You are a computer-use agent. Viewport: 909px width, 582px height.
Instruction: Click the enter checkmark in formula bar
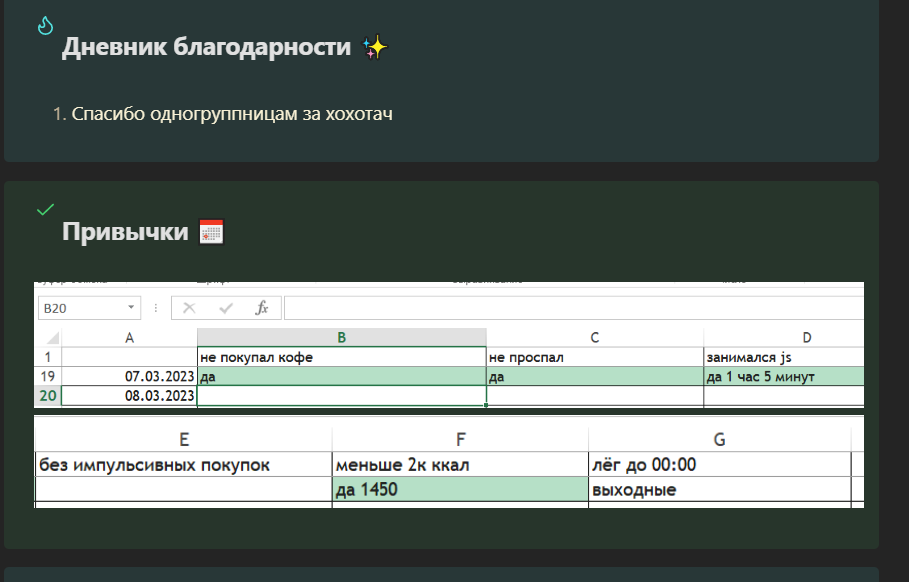pyautogui.click(x=226, y=308)
